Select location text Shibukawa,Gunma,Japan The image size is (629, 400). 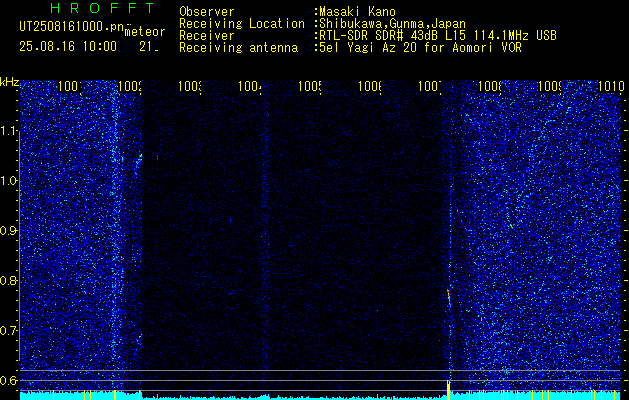coord(392,24)
